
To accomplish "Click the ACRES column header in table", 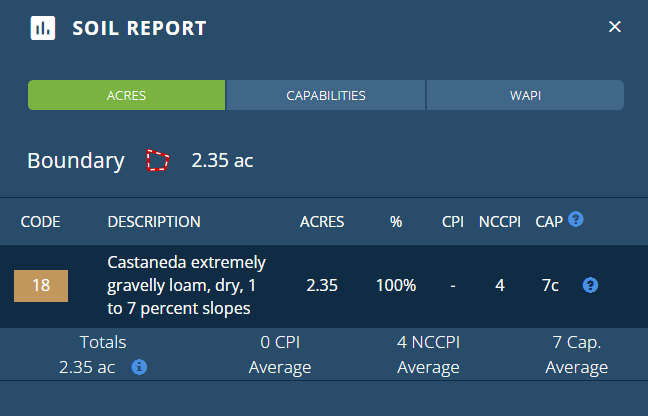I will (x=322, y=222).
